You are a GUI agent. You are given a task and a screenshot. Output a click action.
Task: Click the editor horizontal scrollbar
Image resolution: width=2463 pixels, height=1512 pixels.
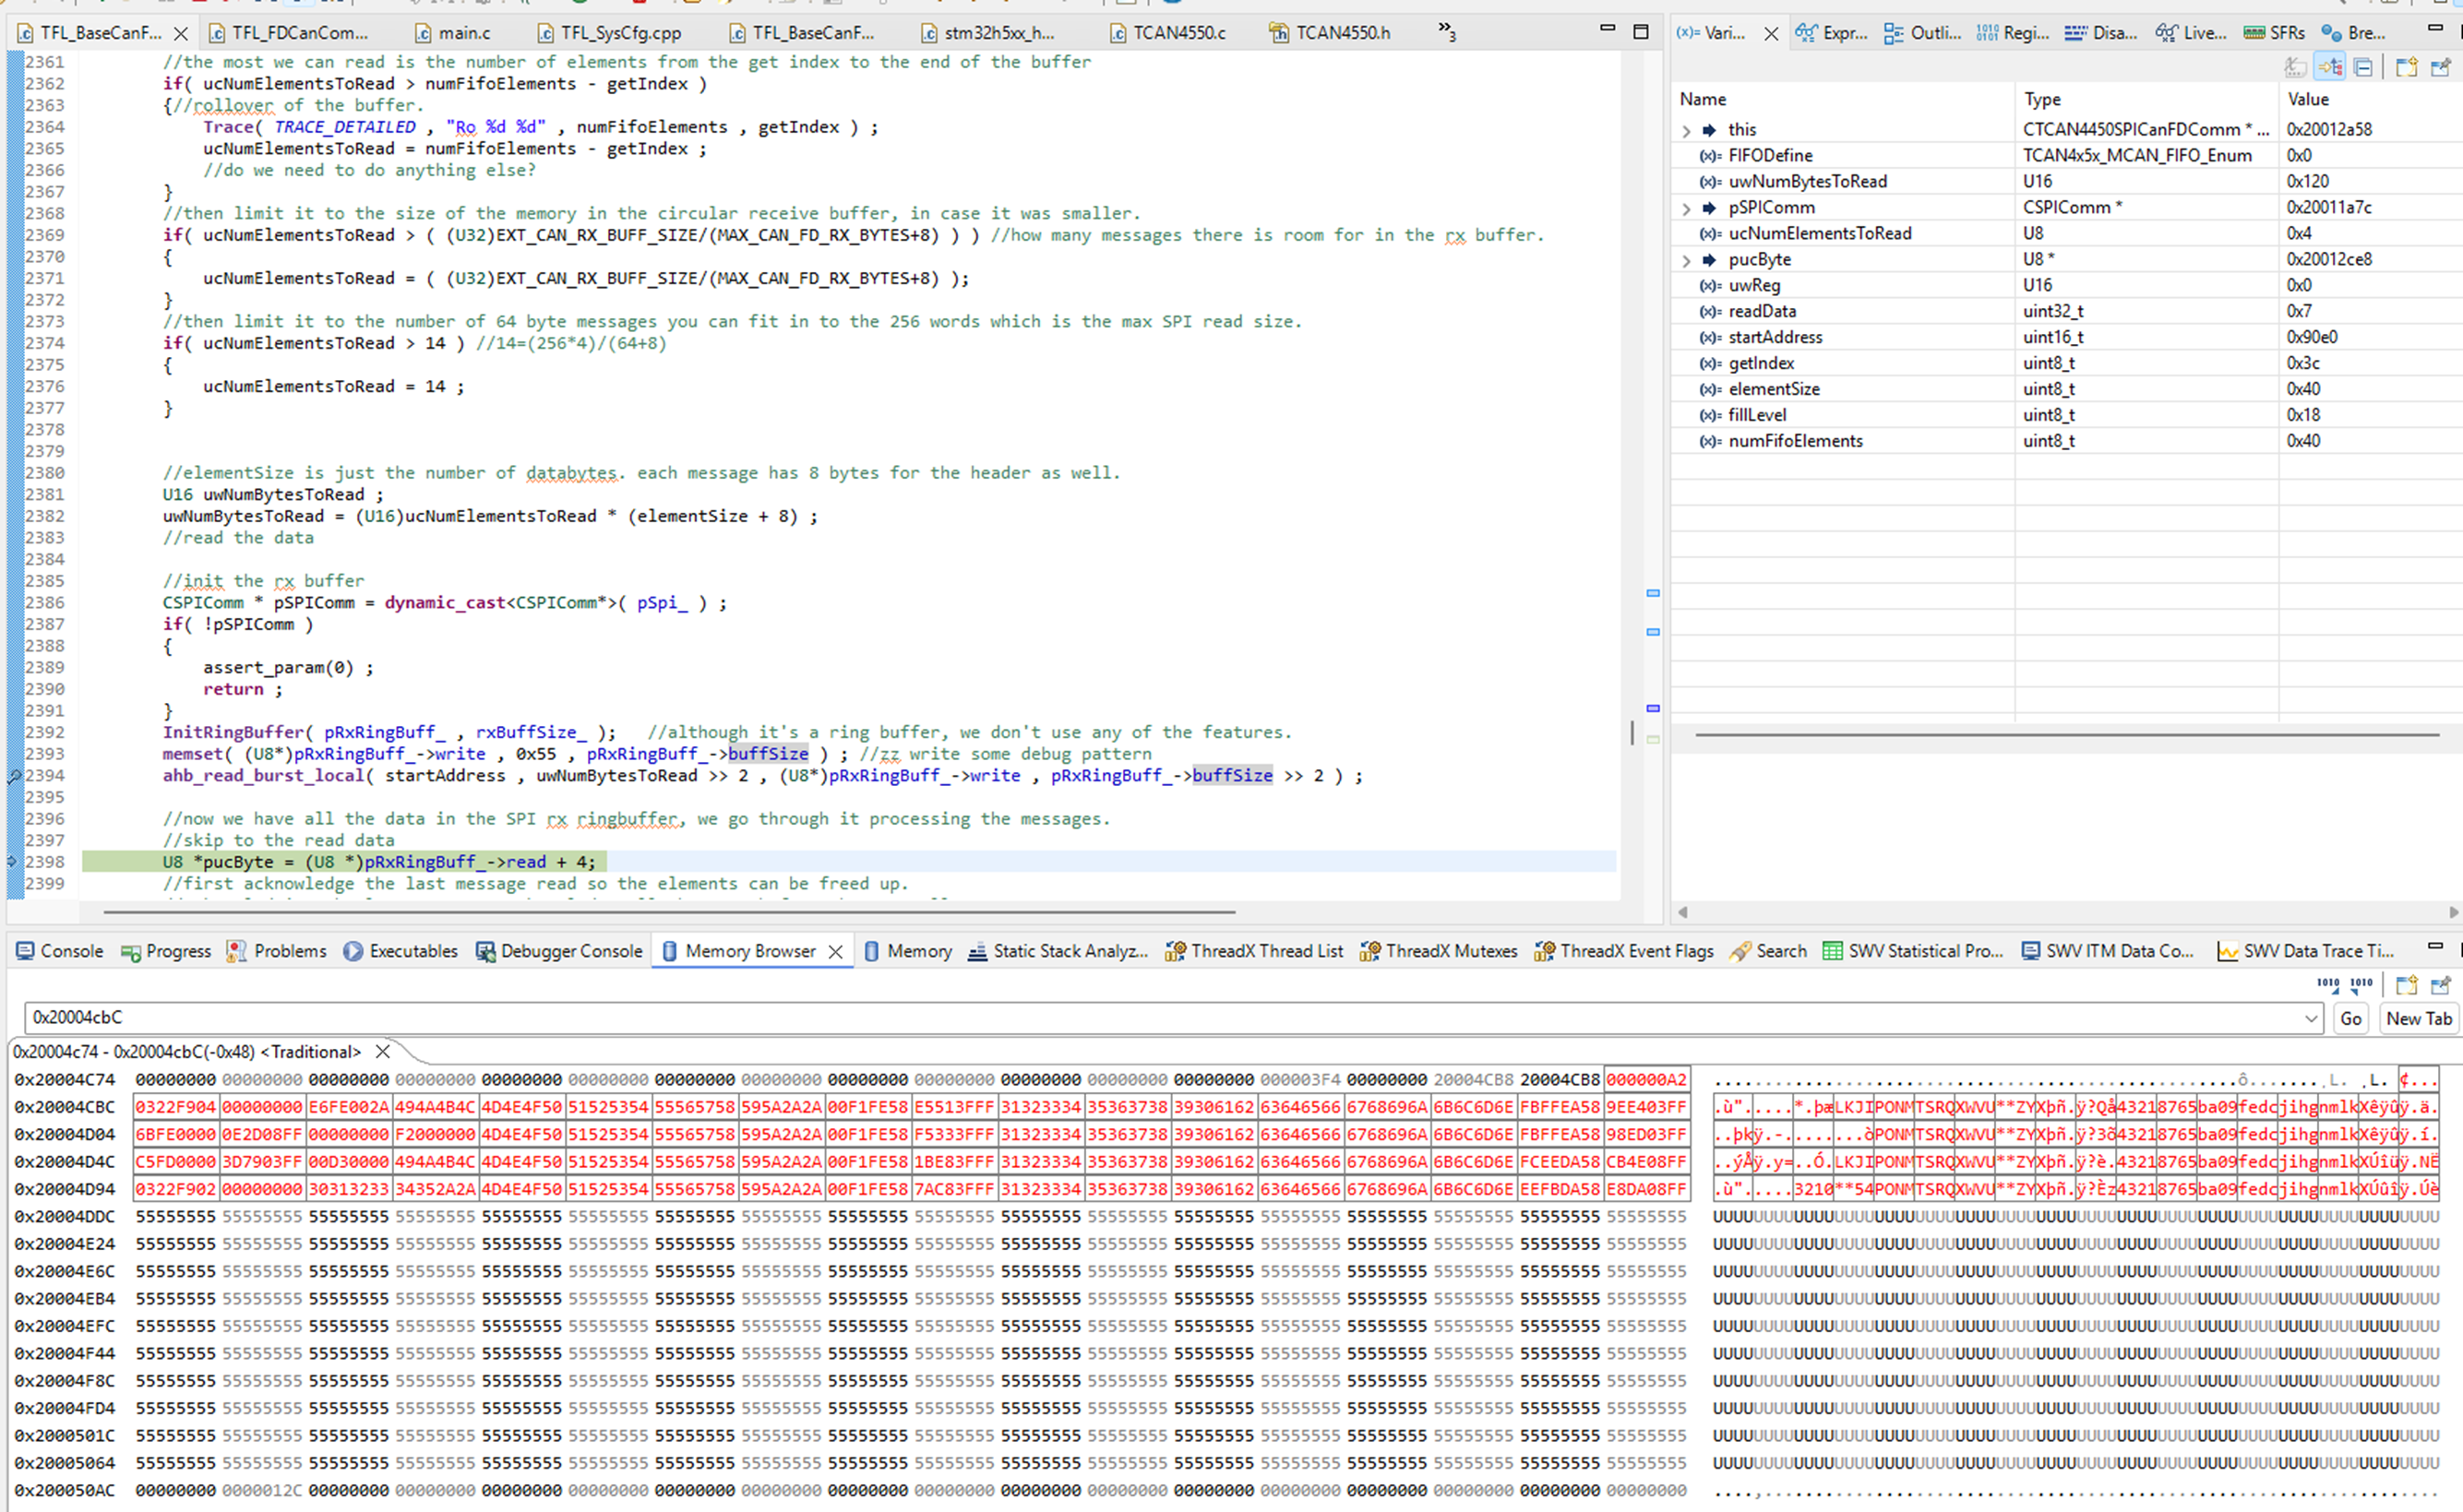(668, 912)
